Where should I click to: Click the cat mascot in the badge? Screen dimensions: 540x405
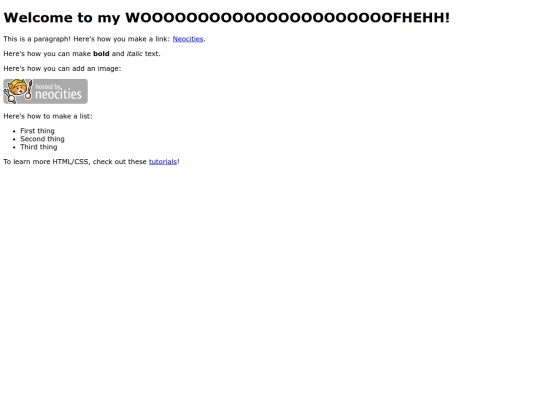coord(18,91)
